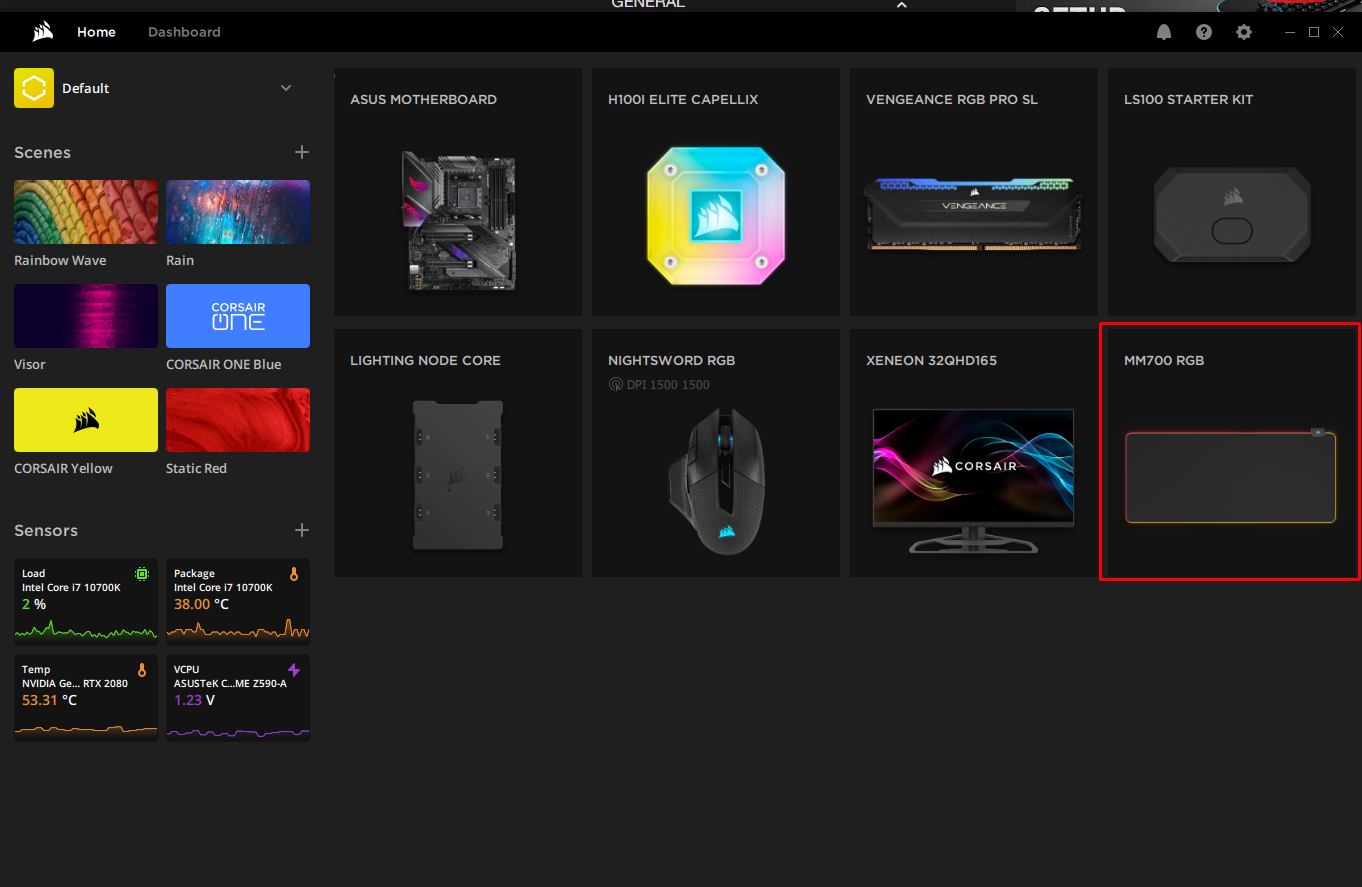Enable the CORSAIR ONE Blue scene
This screenshot has width=1362, height=887.
[x=237, y=315]
